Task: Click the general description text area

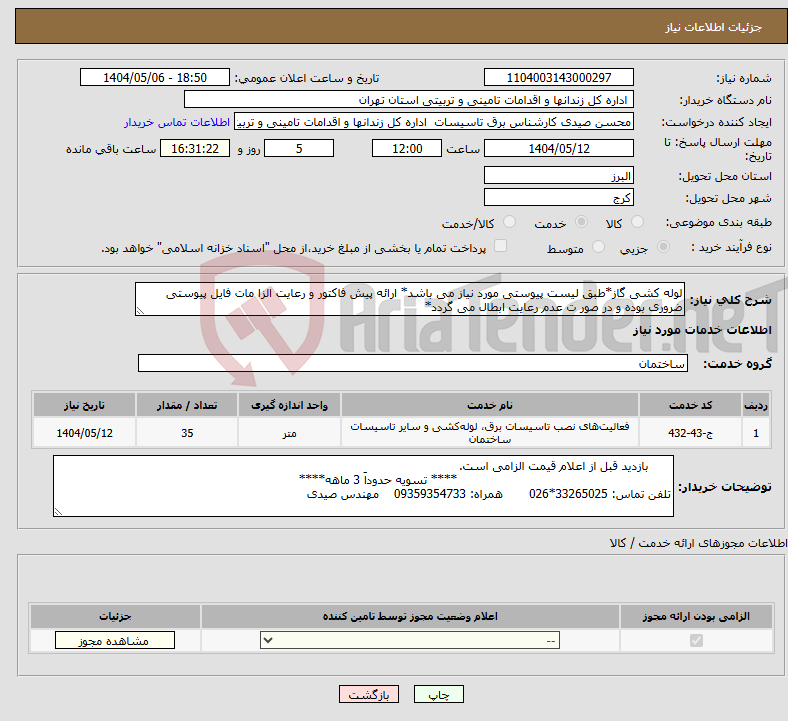Action: click(x=410, y=299)
